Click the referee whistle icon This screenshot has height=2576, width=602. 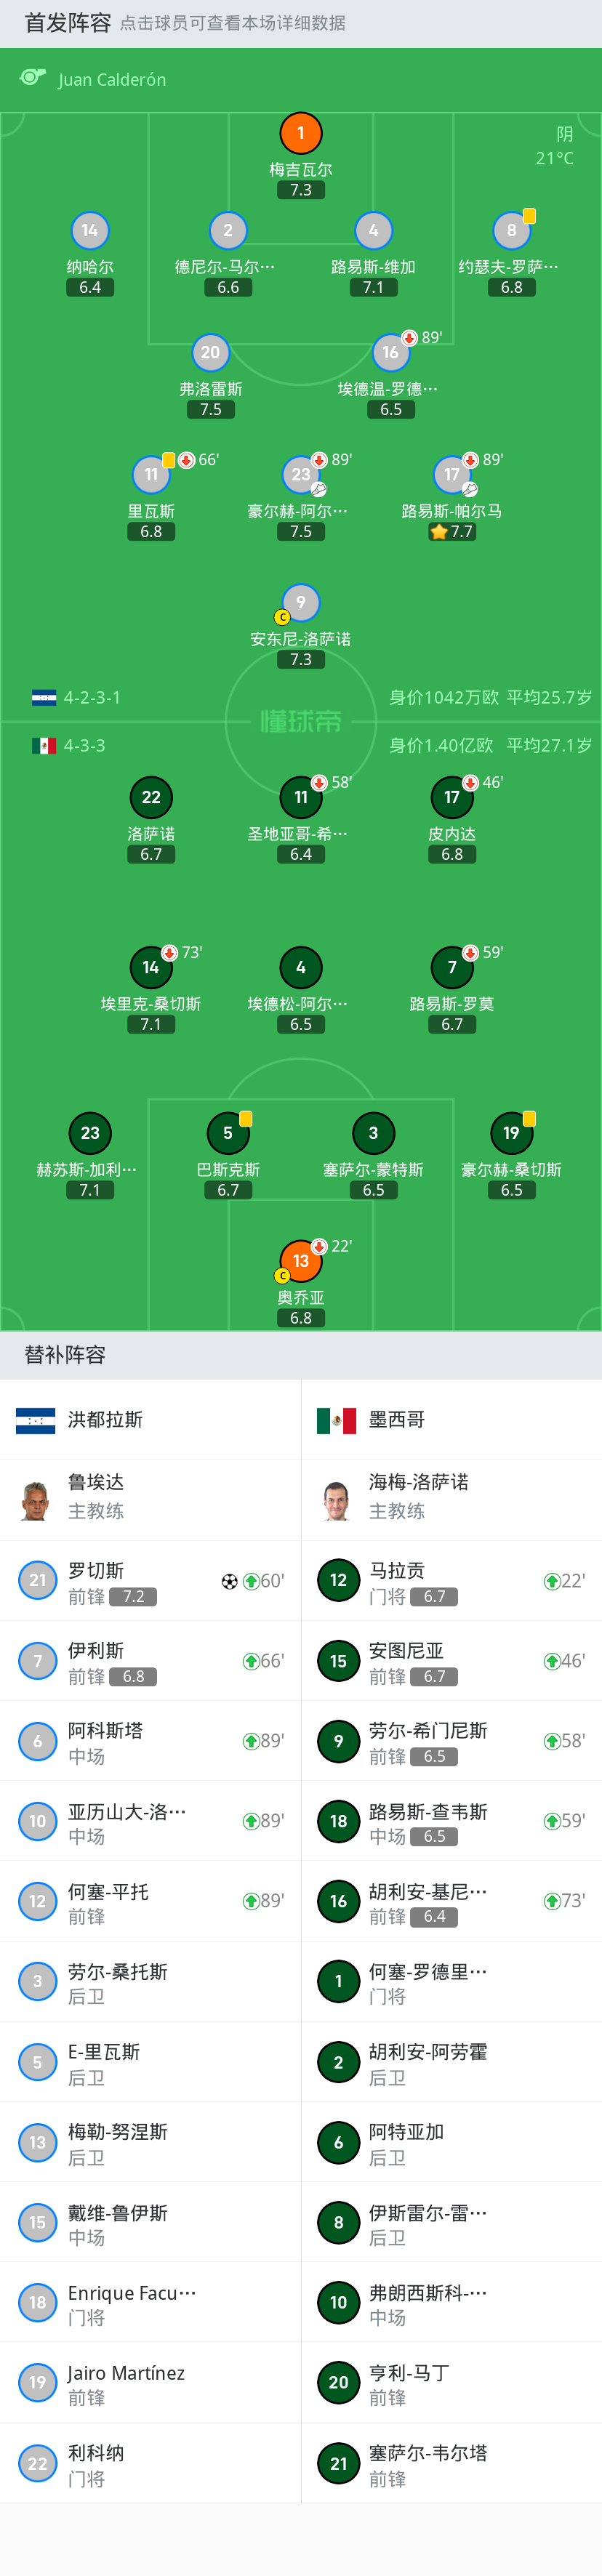pos(33,78)
